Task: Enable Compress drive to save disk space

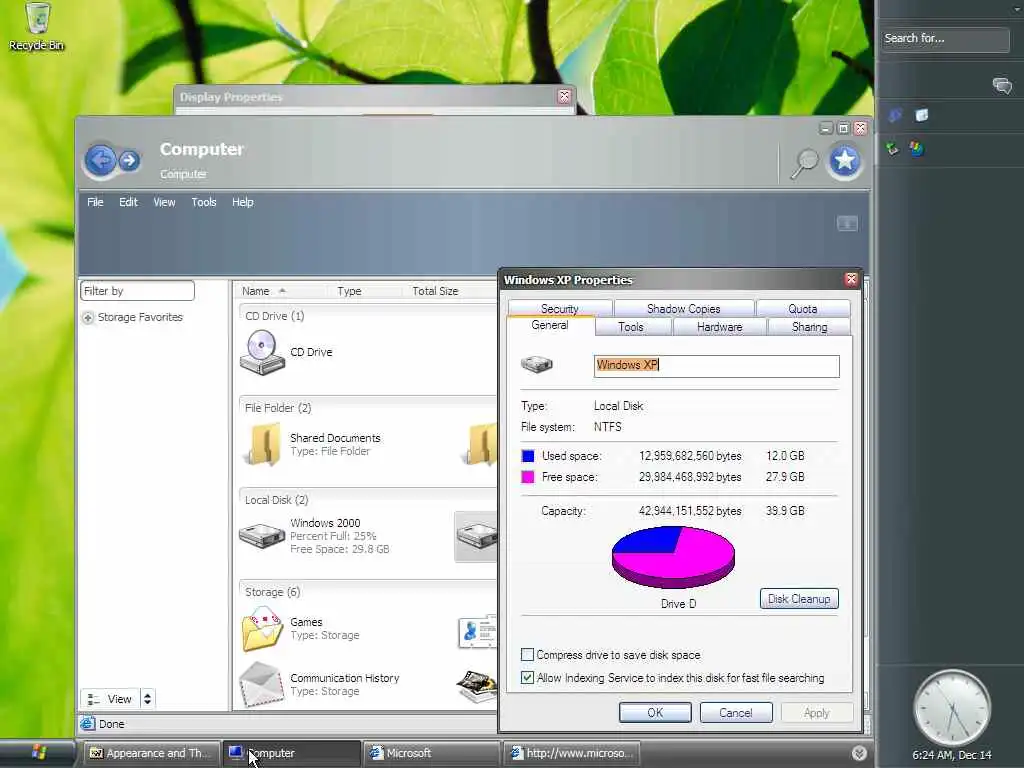Action: 527,654
